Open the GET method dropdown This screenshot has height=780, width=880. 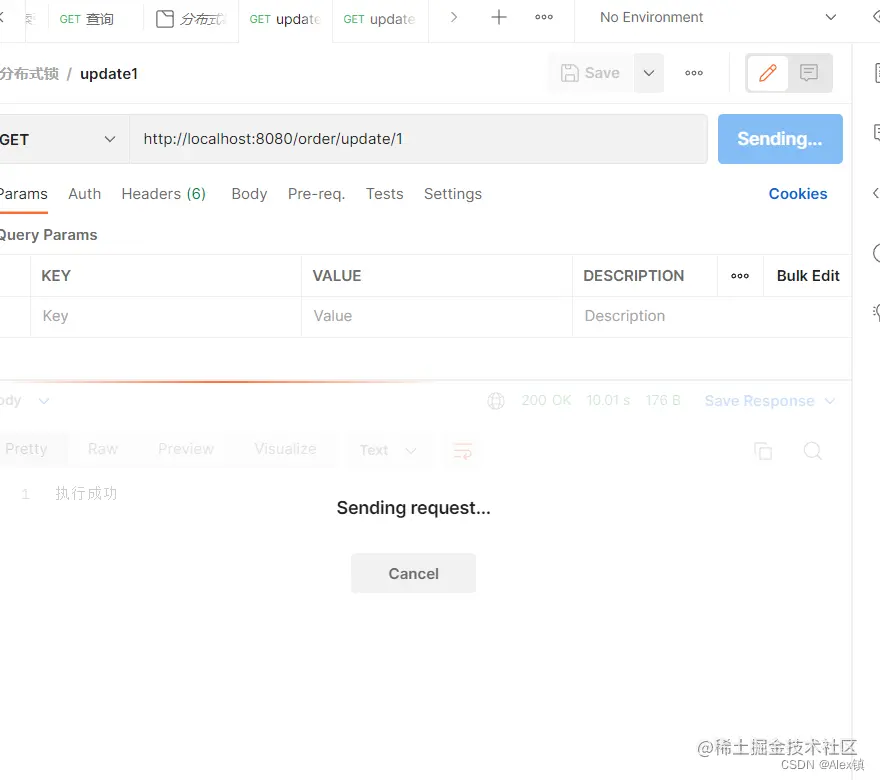point(61,139)
